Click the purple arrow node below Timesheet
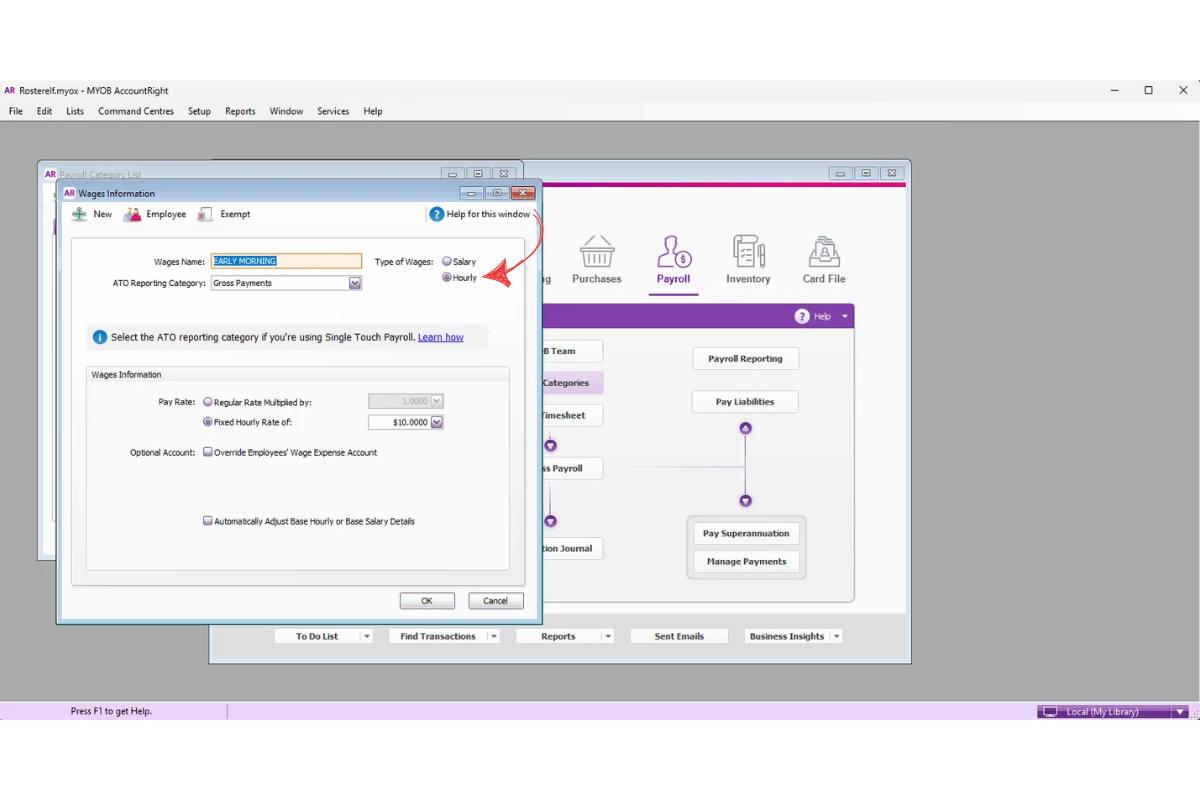The image size is (1200, 800). coord(550,445)
